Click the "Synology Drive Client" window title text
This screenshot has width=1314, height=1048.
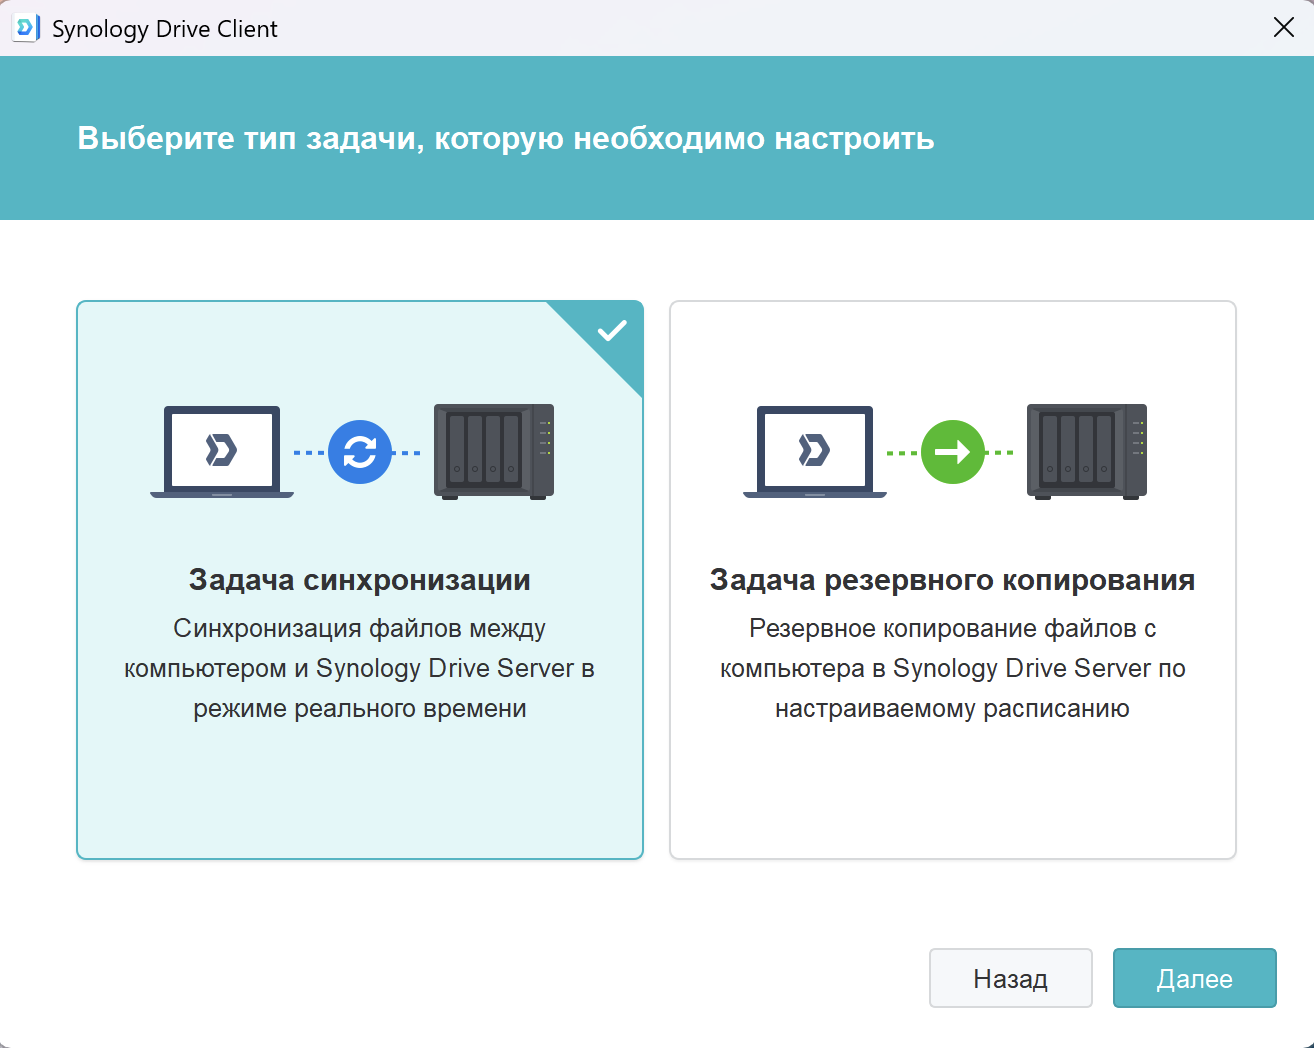165,29
